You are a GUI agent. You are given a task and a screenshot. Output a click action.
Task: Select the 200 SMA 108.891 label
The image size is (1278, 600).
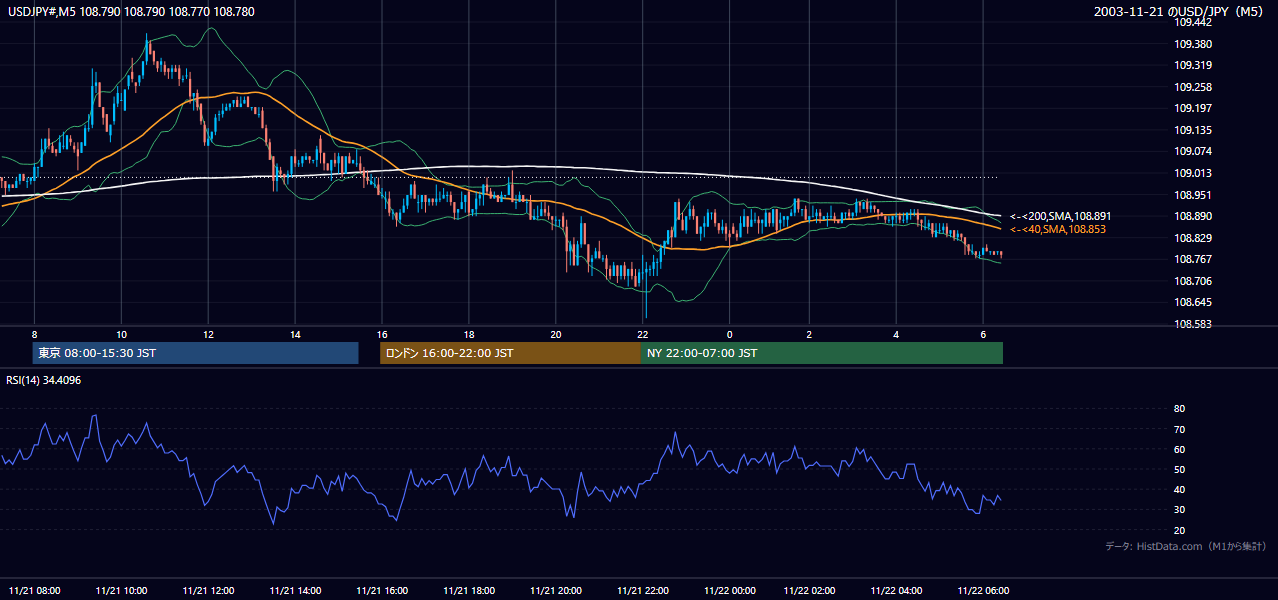[1060, 216]
